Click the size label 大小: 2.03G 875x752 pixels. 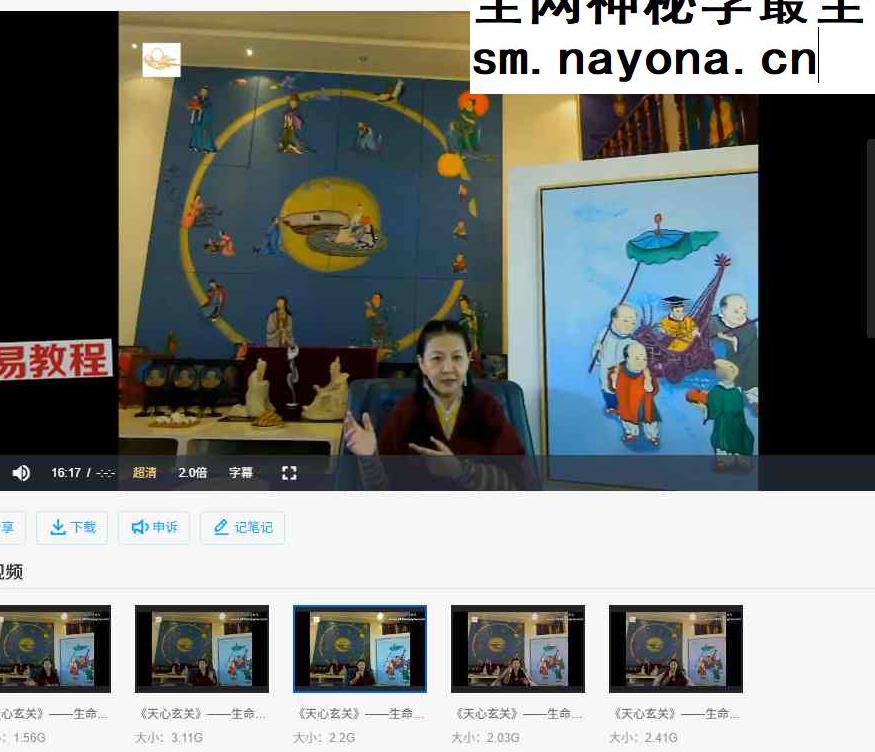[x=485, y=737]
